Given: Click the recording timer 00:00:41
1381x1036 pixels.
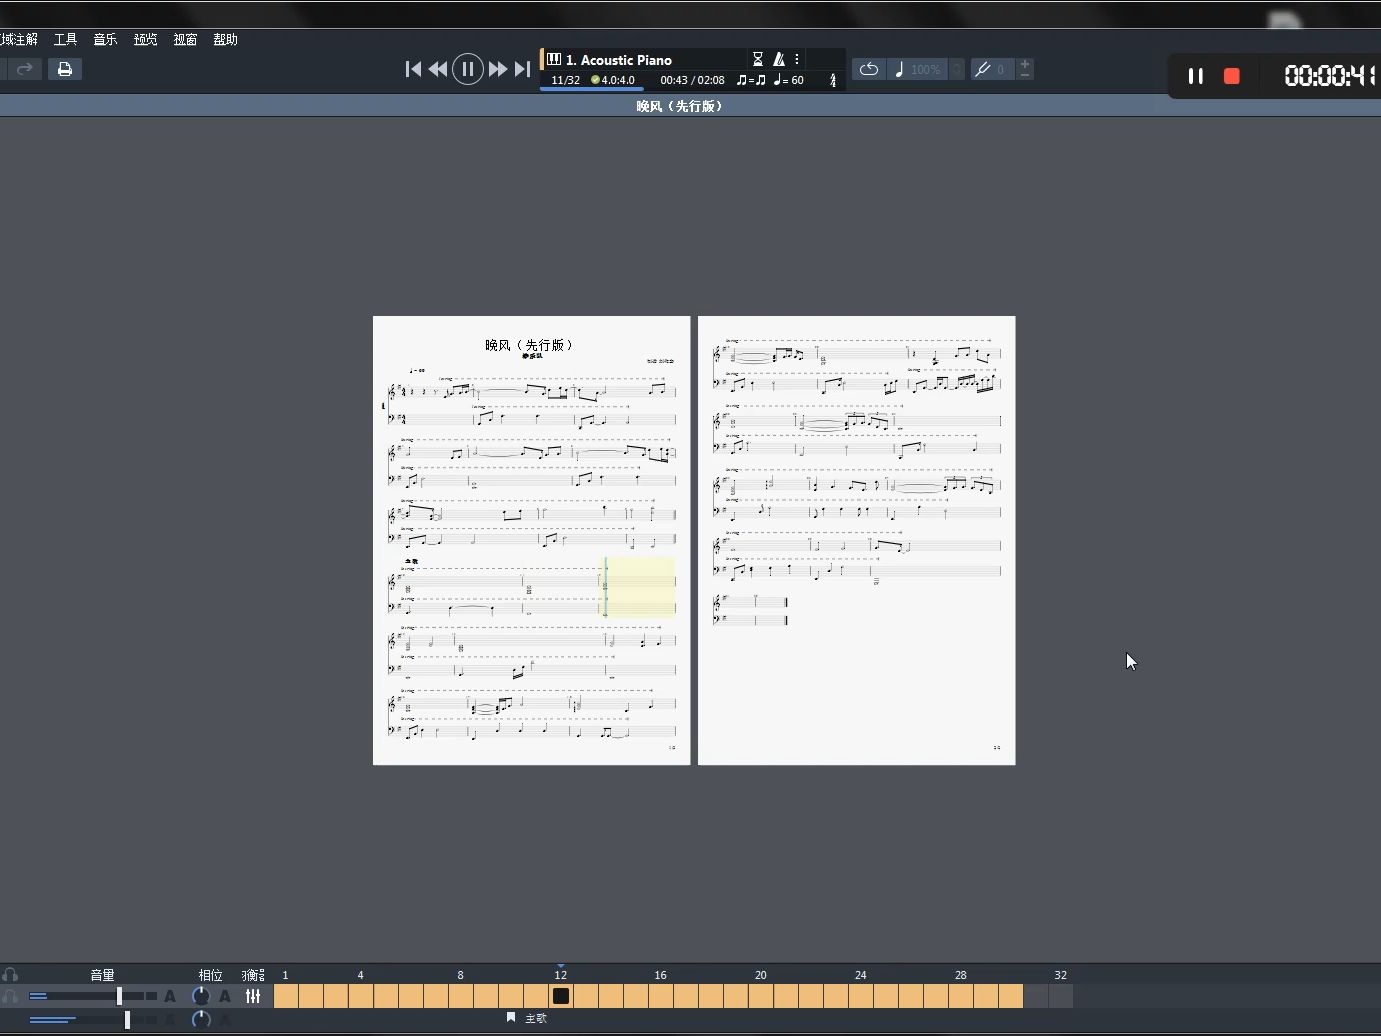Looking at the screenshot, I should [1330, 76].
